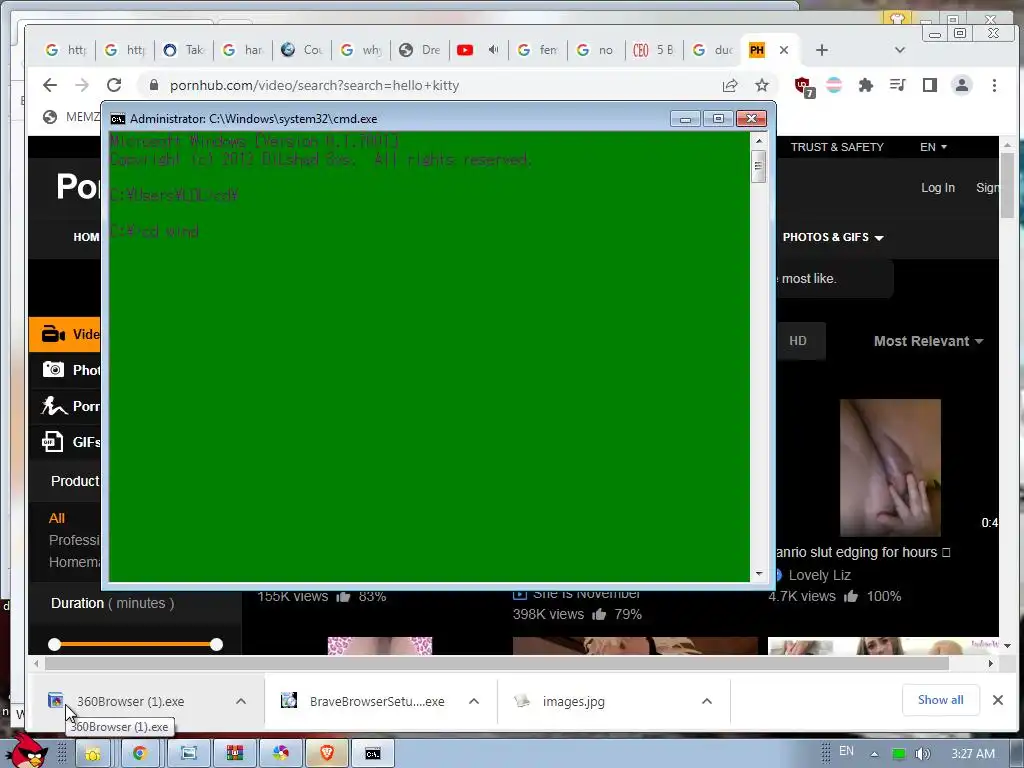
Task: Click the share page icon in address bar
Action: [730, 85]
